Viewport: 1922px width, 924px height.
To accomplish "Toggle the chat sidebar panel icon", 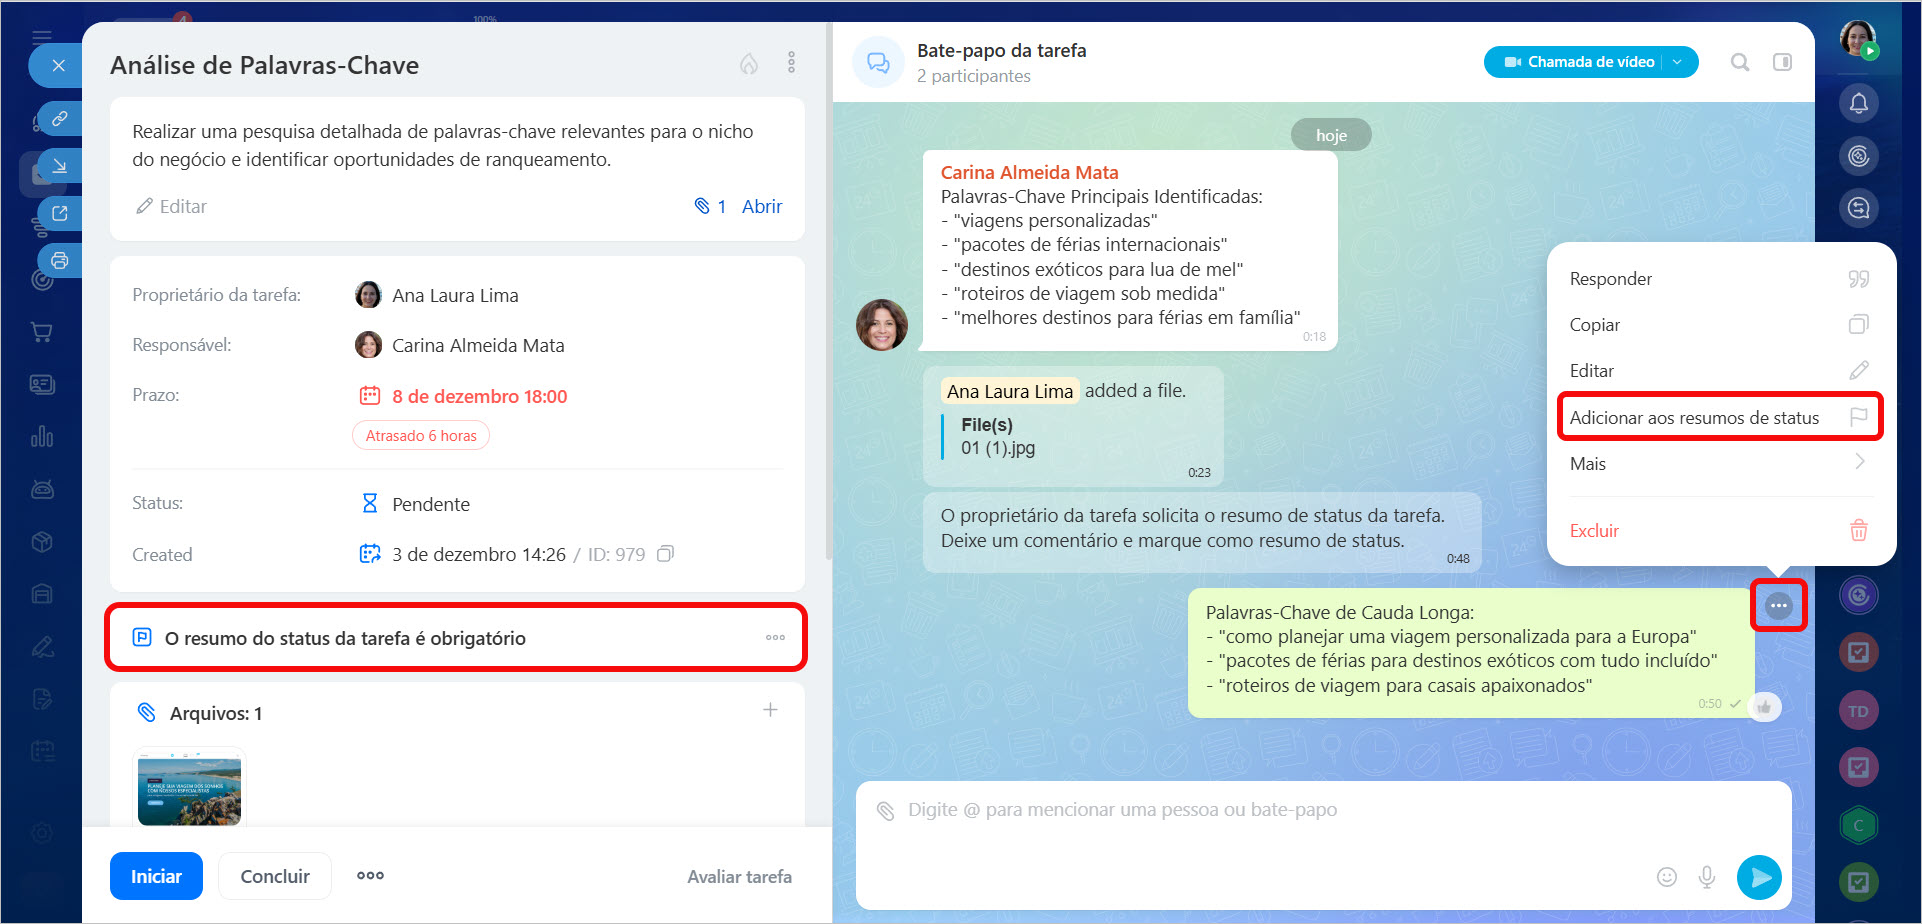I will (x=1782, y=62).
